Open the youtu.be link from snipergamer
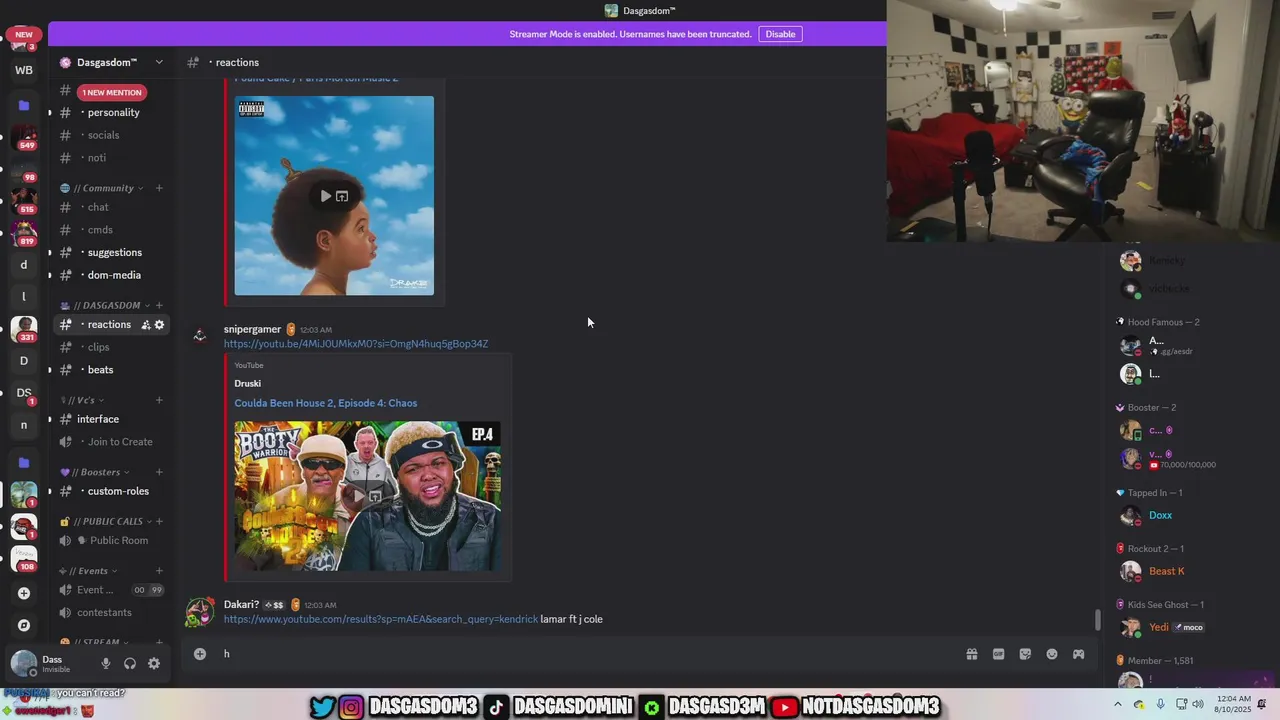Image resolution: width=1280 pixels, height=720 pixels. [x=356, y=344]
